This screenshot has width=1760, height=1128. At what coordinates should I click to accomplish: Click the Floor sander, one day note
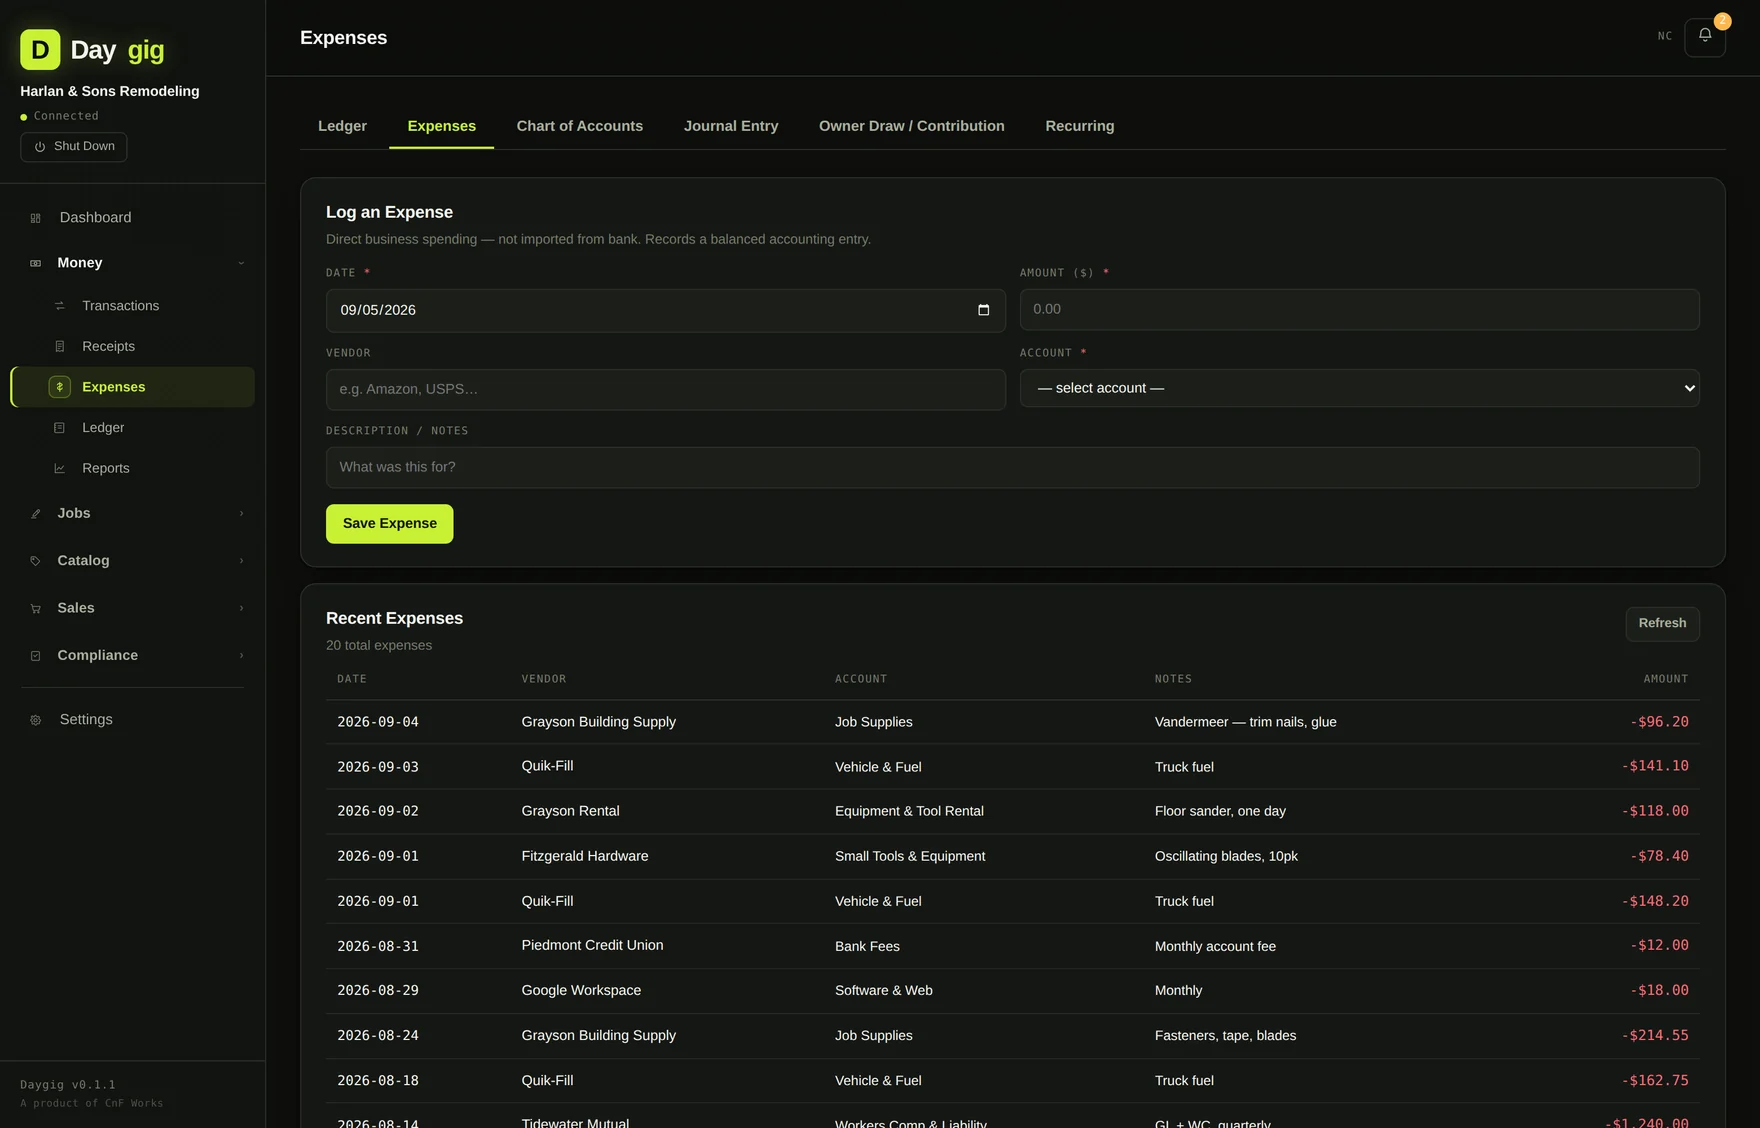[x=1220, y=811]
